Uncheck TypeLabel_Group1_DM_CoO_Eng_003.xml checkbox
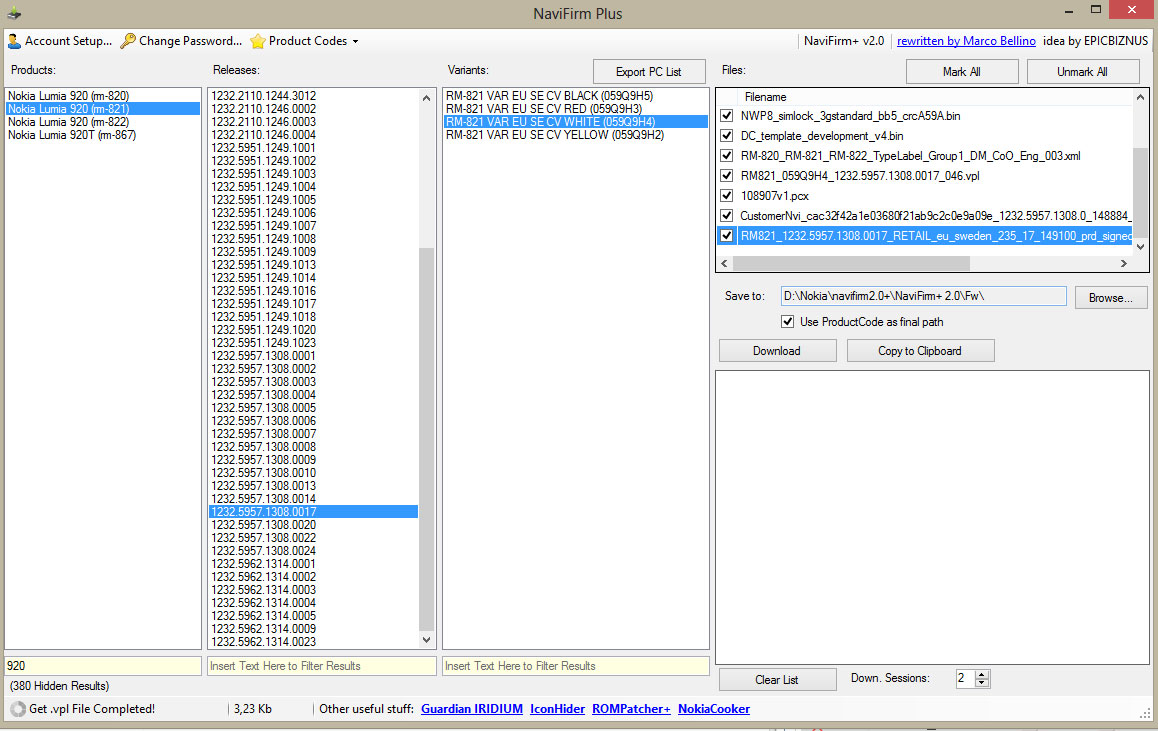This screenshot has width=1158, height=731. click(727, 156)
